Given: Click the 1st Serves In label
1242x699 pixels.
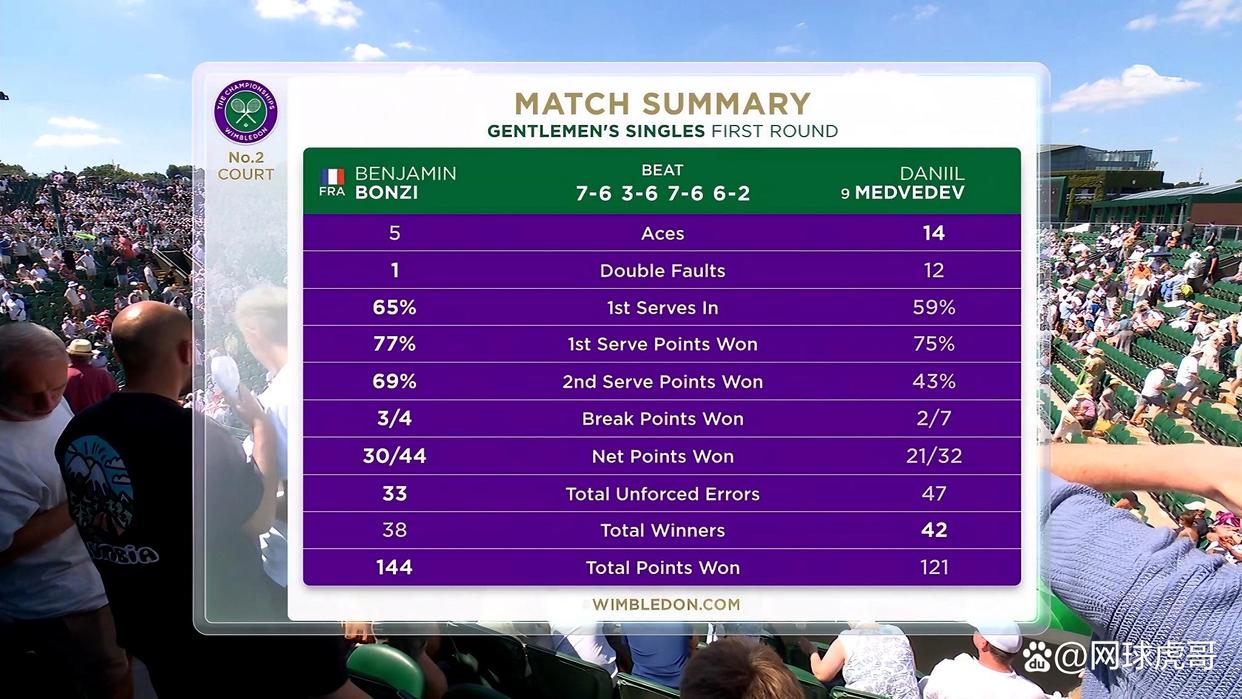Looking at the screenshot, I should (662, 308).
